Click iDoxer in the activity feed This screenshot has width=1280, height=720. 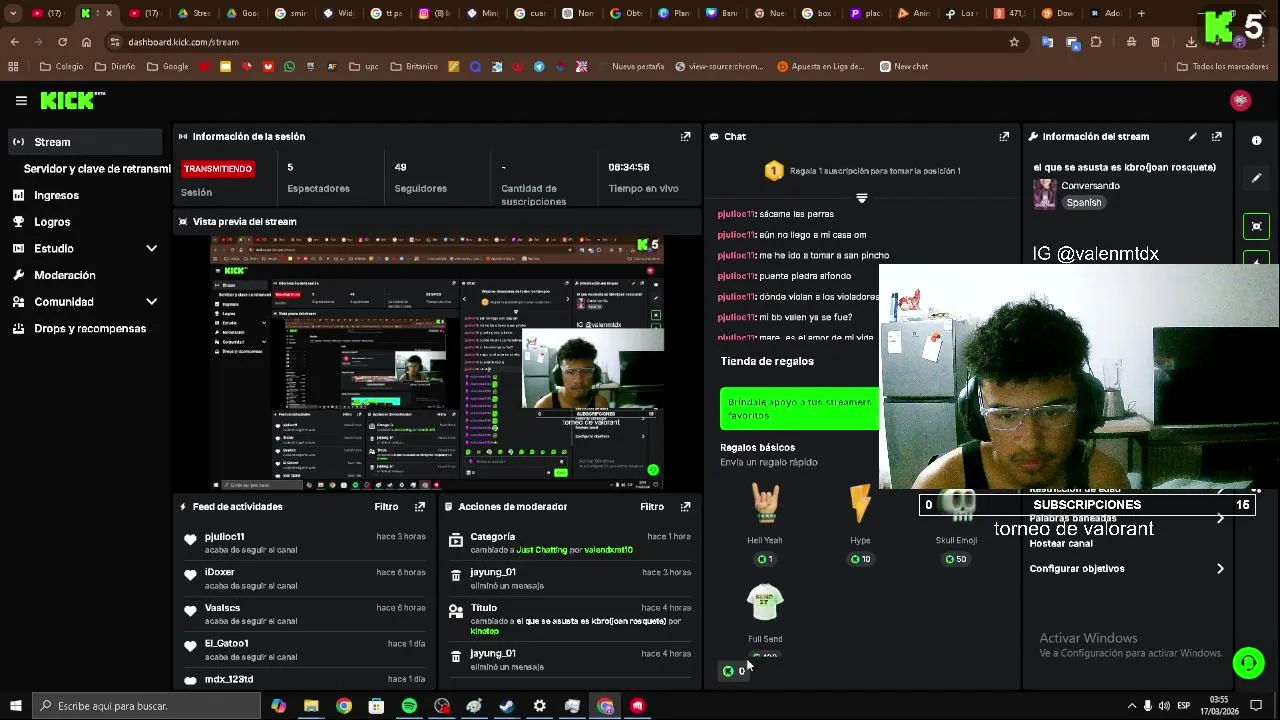point(220,572)
